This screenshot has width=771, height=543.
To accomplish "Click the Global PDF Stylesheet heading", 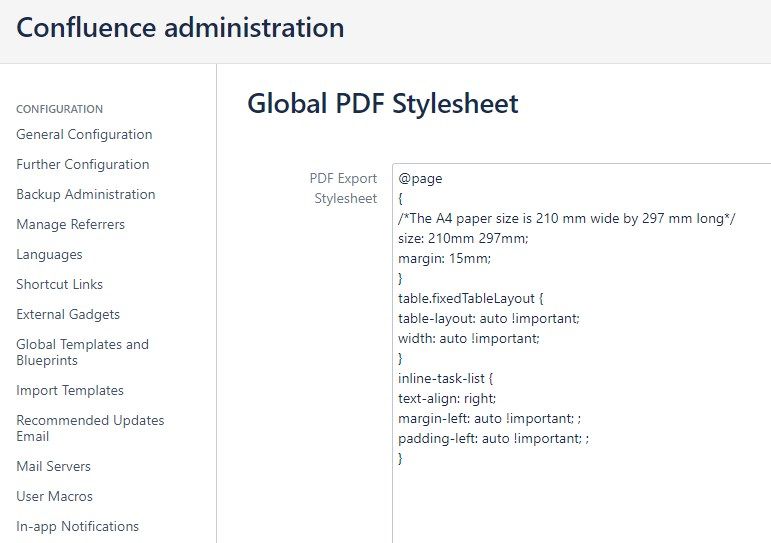I will coord(383,104).
